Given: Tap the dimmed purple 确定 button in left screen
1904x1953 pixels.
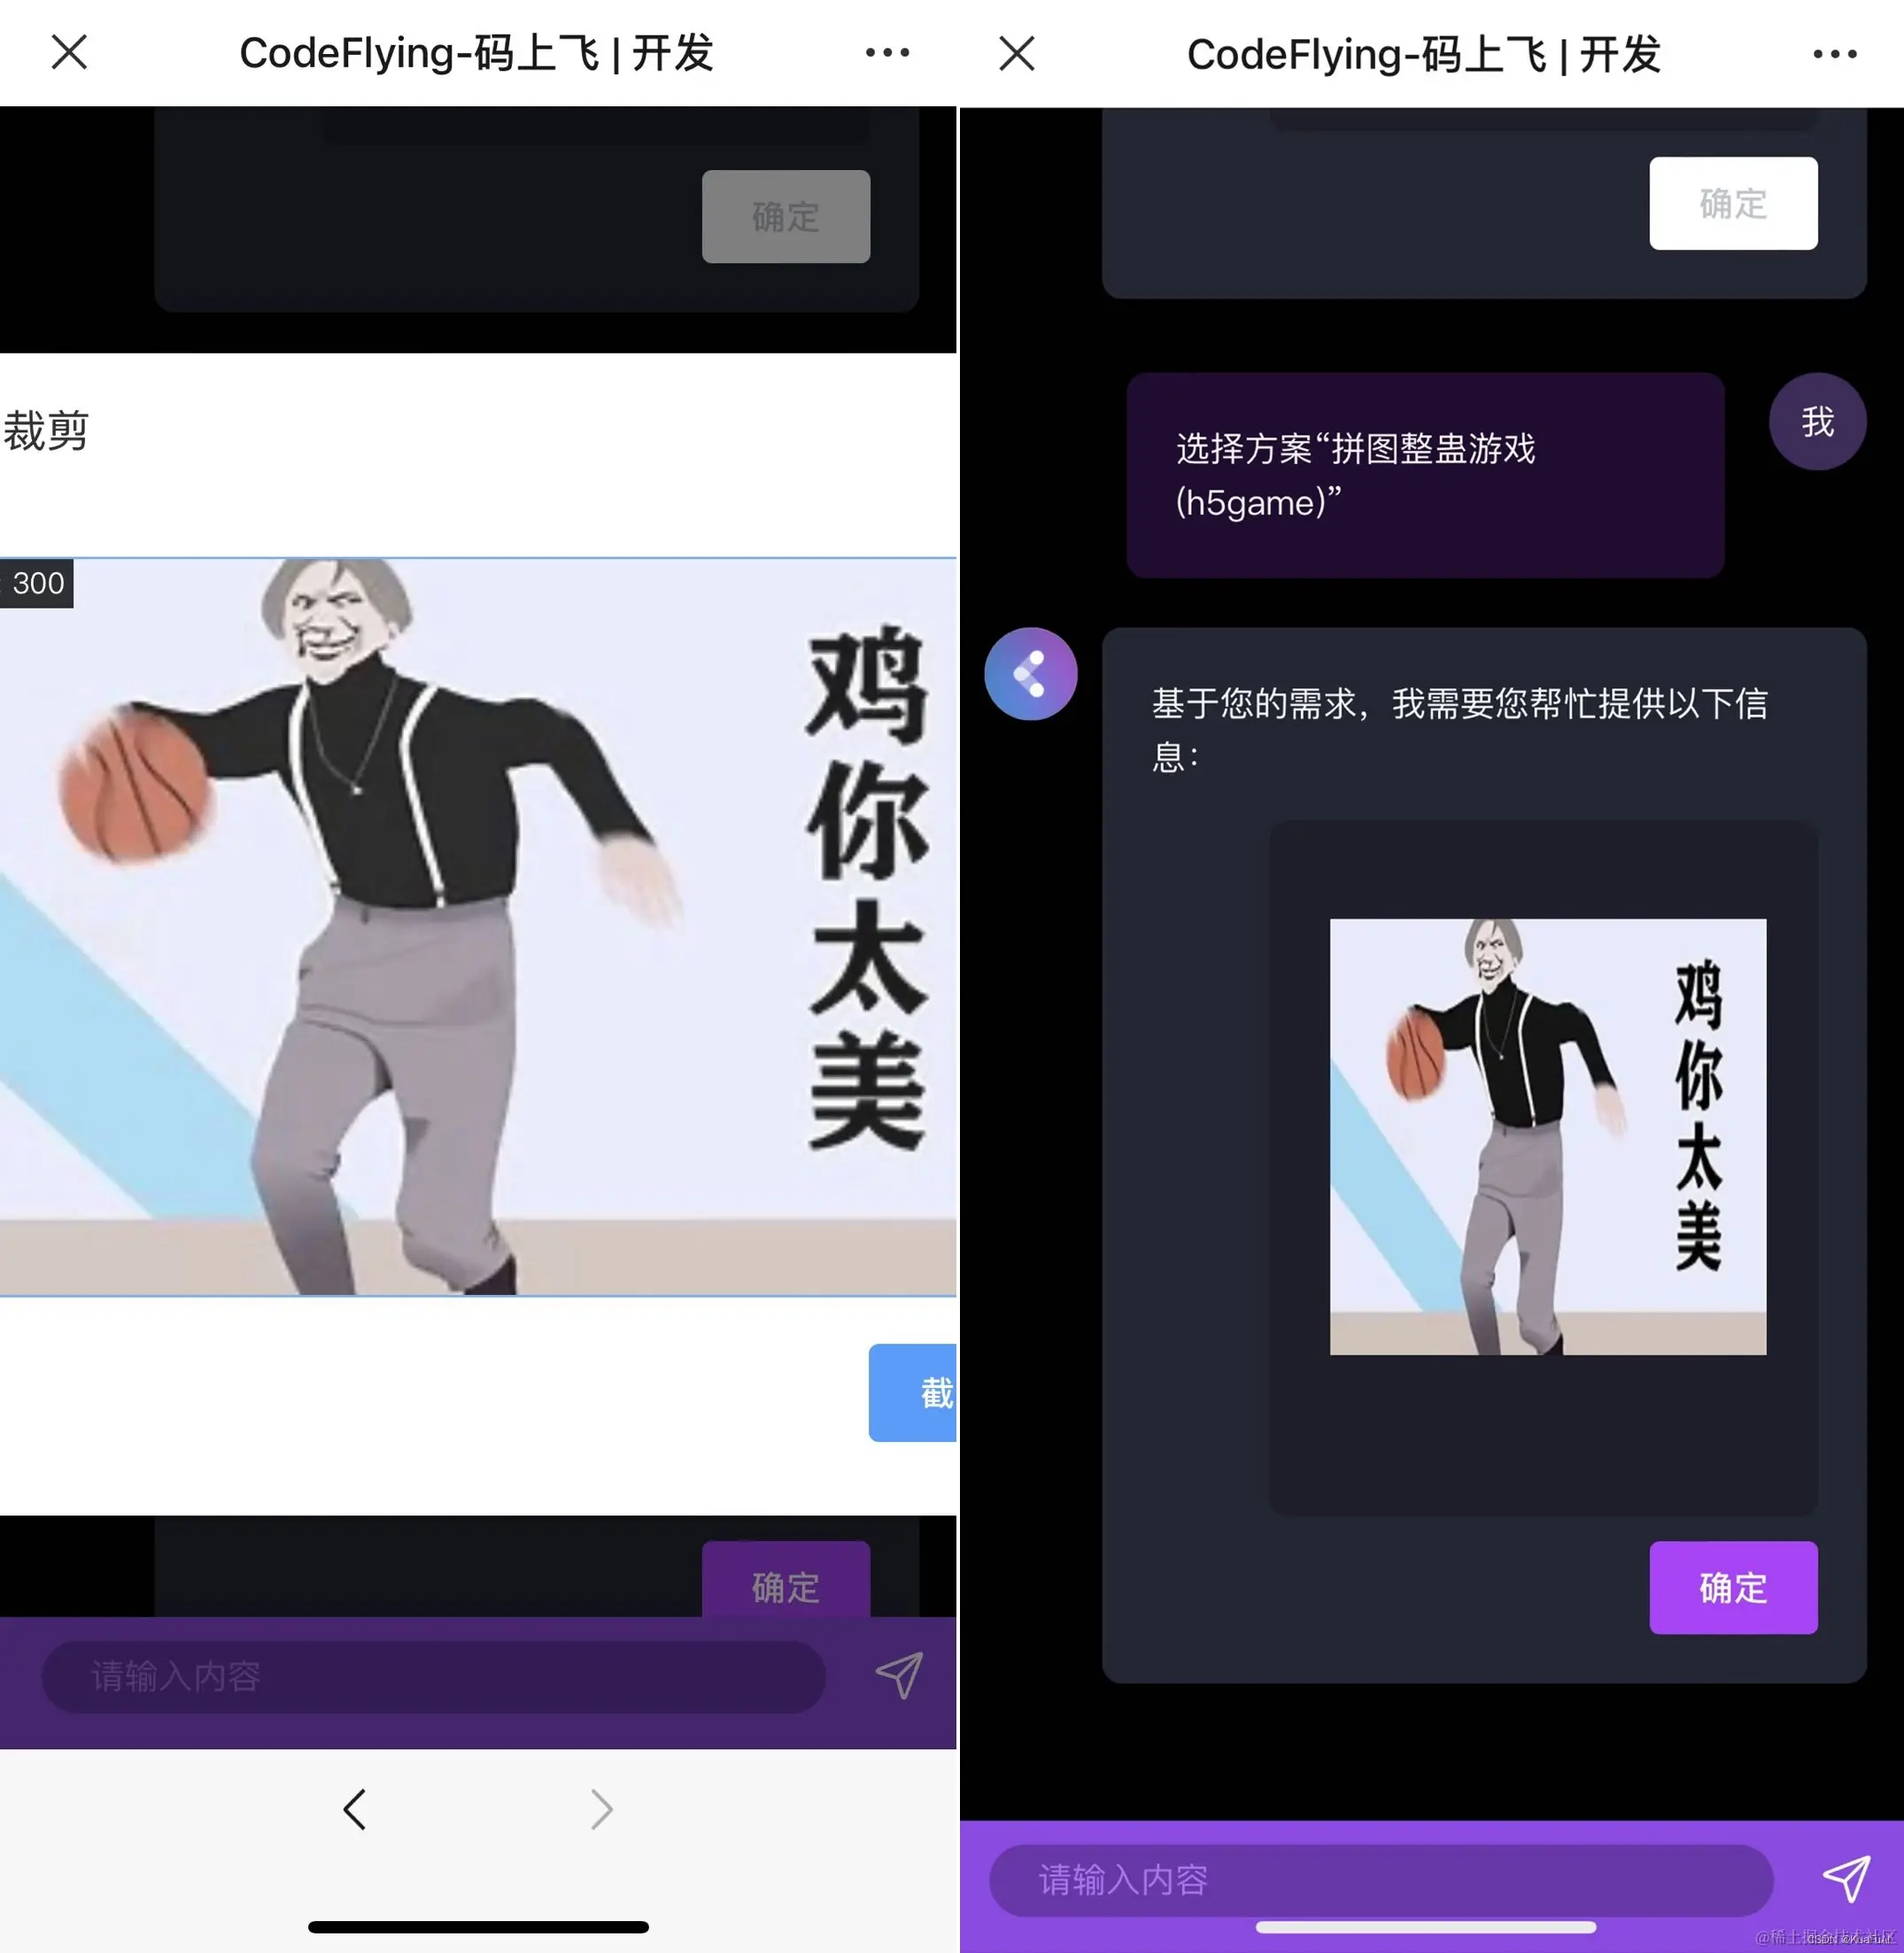Looking at the screenshot, I should click(786, 1580).
